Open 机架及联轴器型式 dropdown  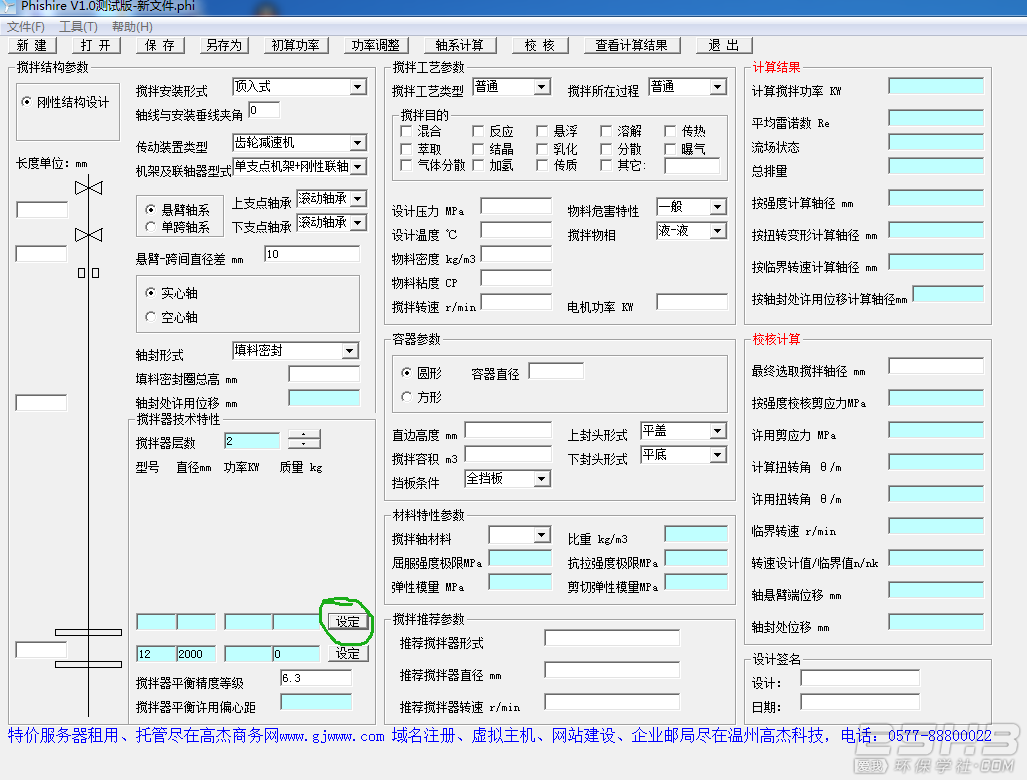click(x=299, y=166)
